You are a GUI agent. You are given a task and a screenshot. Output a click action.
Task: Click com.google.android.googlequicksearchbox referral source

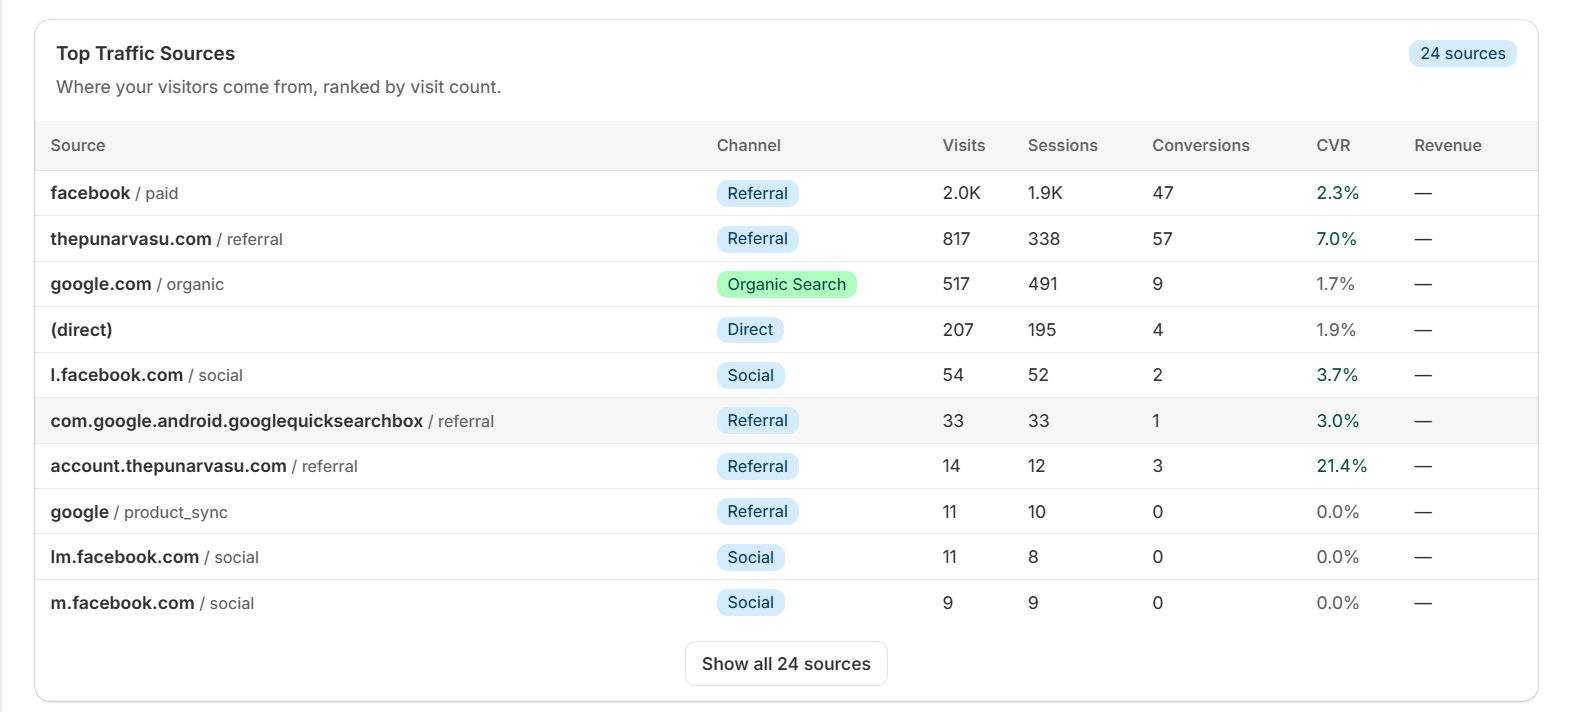click(272, 422)
